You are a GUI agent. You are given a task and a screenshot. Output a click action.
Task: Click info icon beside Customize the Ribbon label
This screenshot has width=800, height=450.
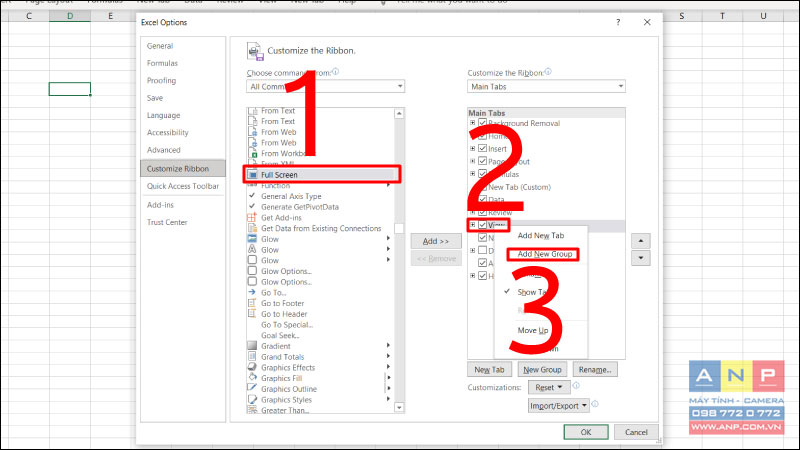[x=547, y=72]
